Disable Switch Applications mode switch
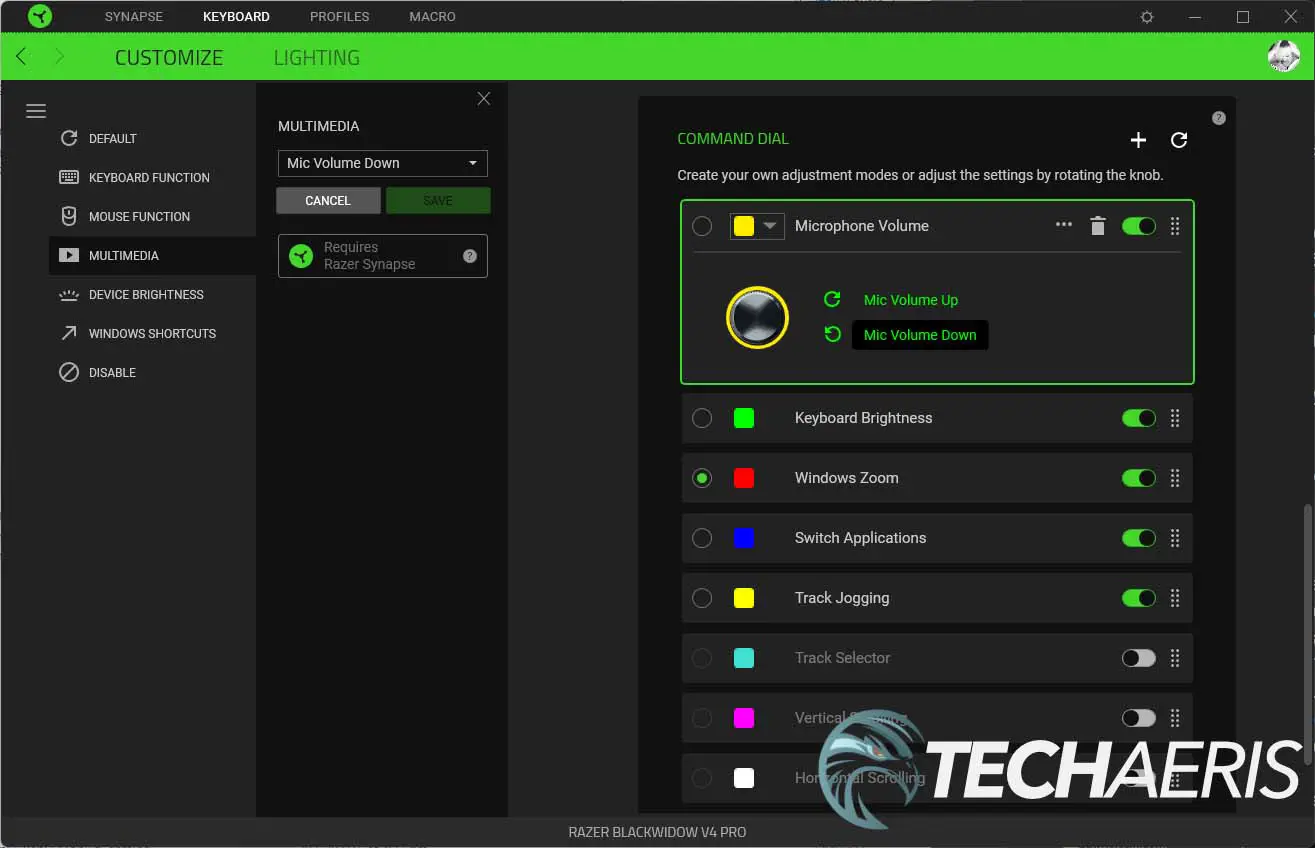The image size is (1315, 848). (x=1139, y=538)
